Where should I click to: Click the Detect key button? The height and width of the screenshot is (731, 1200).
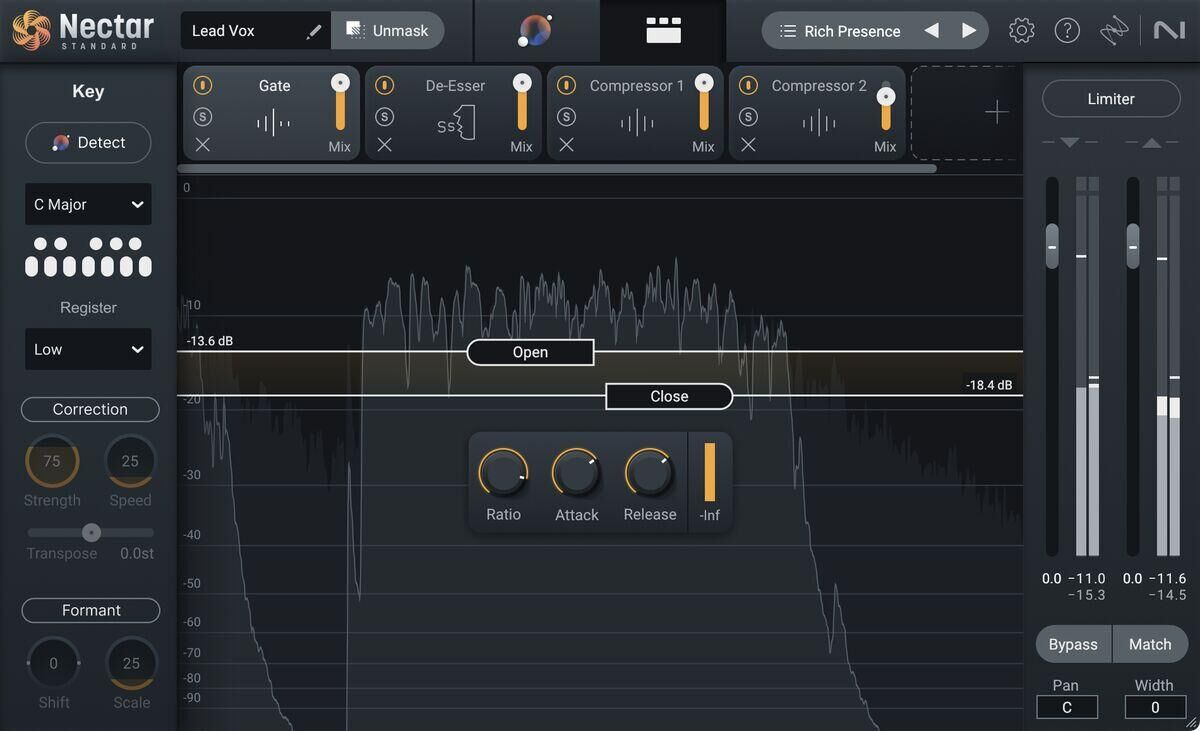[x=88, y=142]
